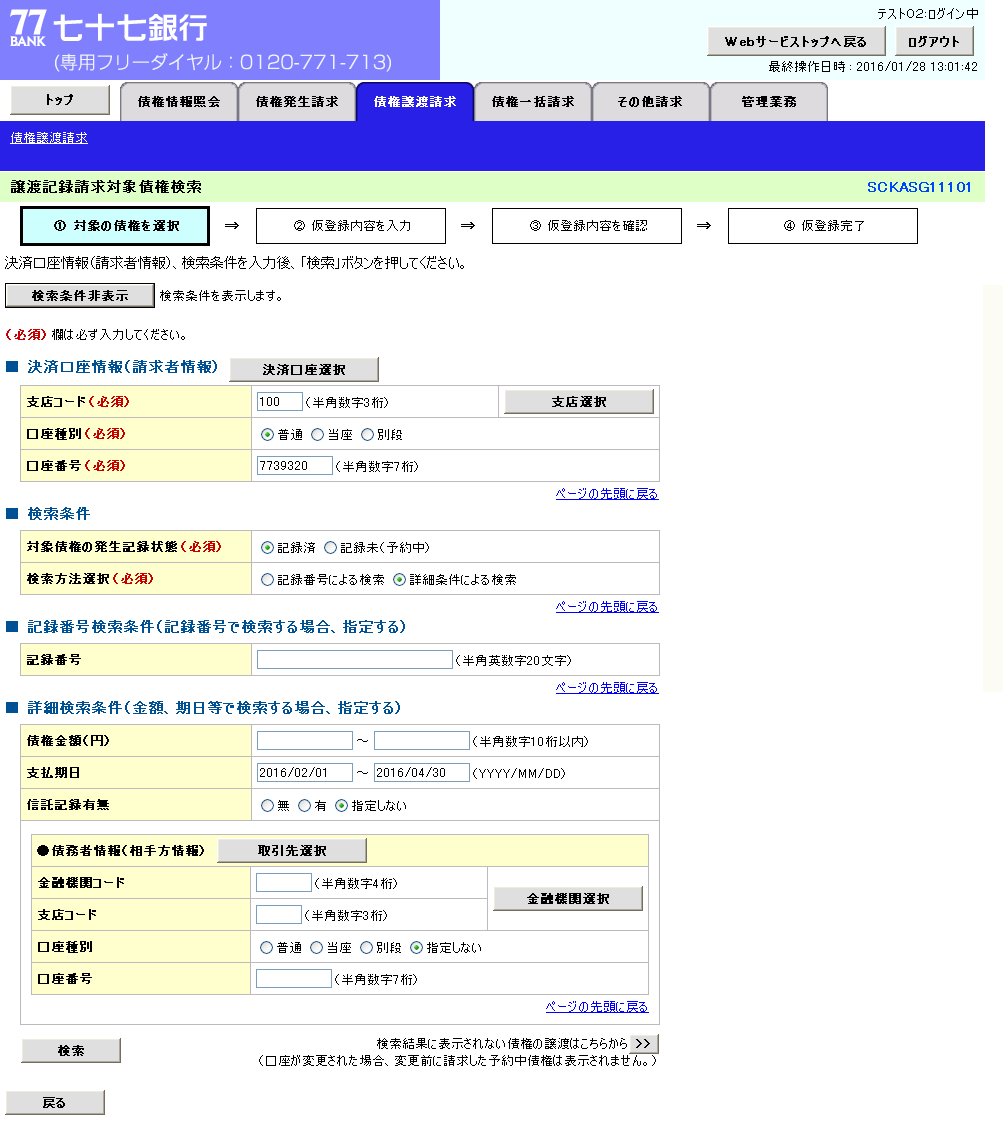Click the 決済口座情報(請求者情報) section heading
Screen dimensions: 1003x1129
(122, 367)
